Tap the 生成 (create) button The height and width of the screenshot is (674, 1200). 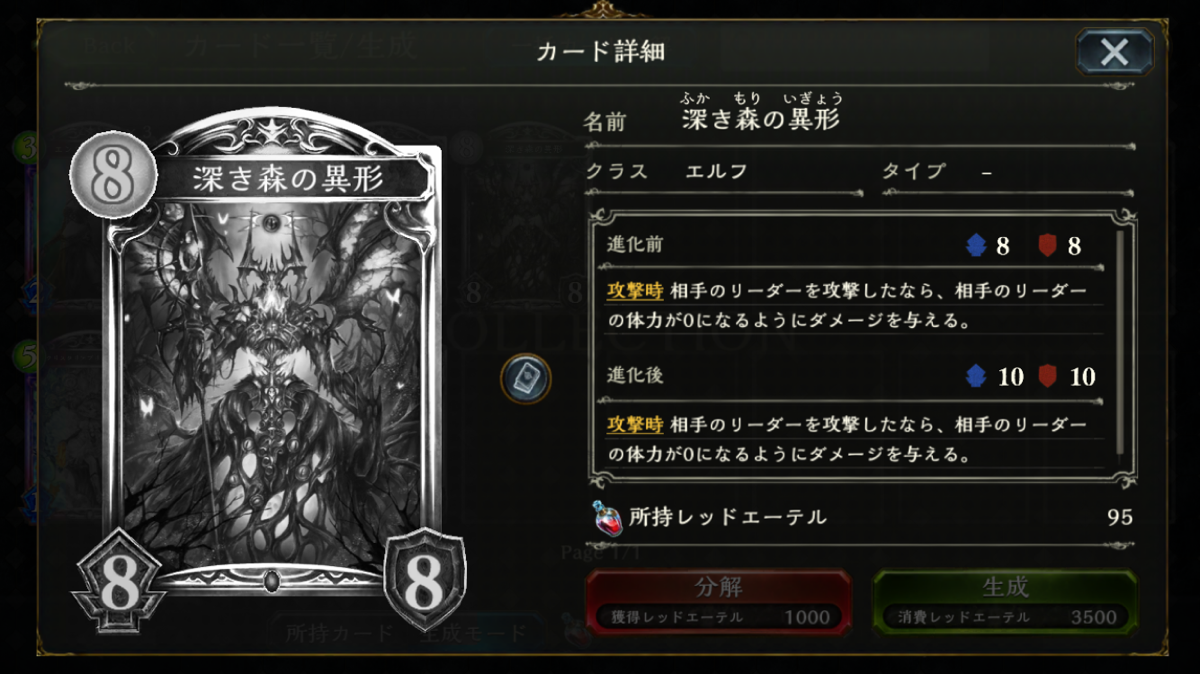pos(1005,602)
